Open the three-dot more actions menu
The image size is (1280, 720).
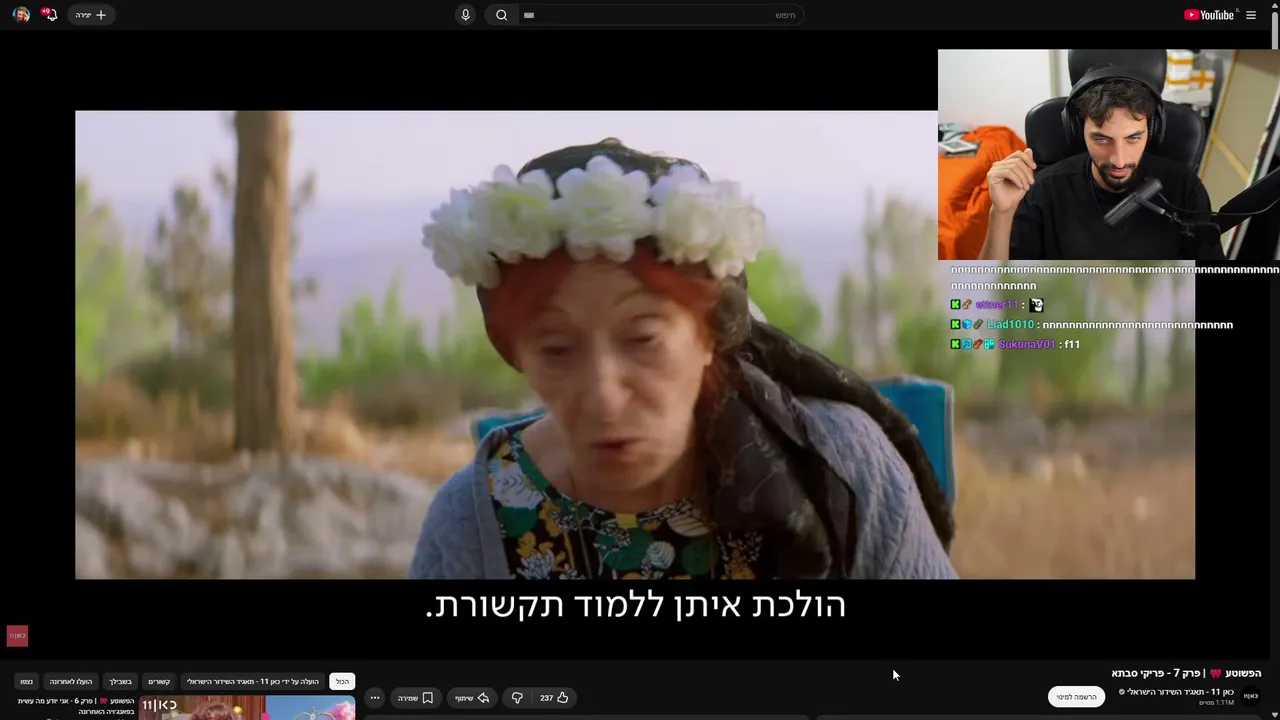coord(375,698)
